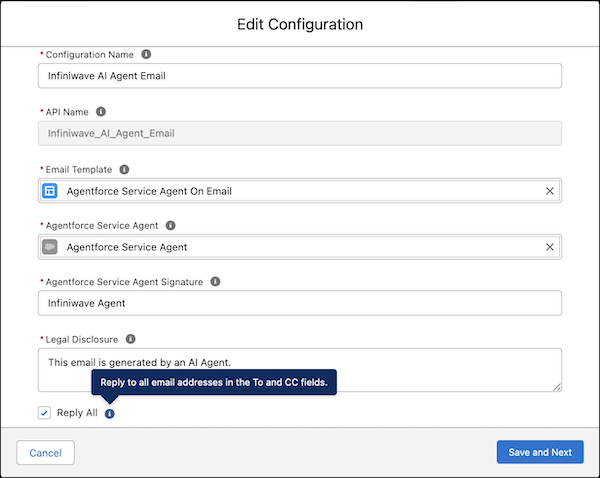This screenshot has height=478, width=600.
Task: Click the Reply All tooltip text
Action: click(x=214, y=382)
